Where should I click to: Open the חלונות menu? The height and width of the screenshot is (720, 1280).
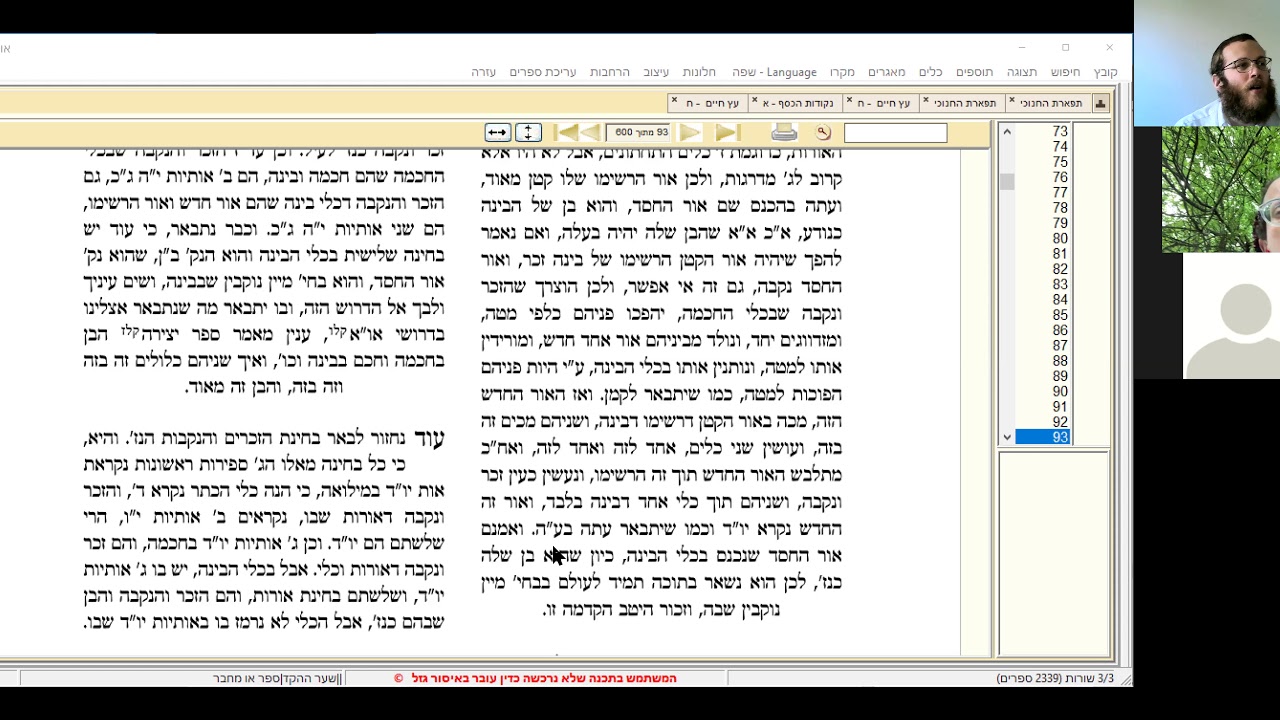coord(699,72)
